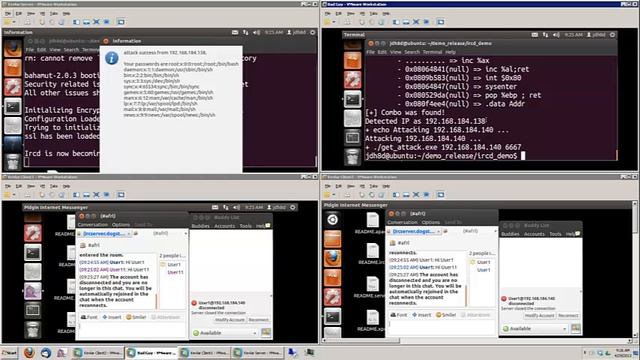Switch to Bad Guy VMware taskbar button

(x=151, y=353)
